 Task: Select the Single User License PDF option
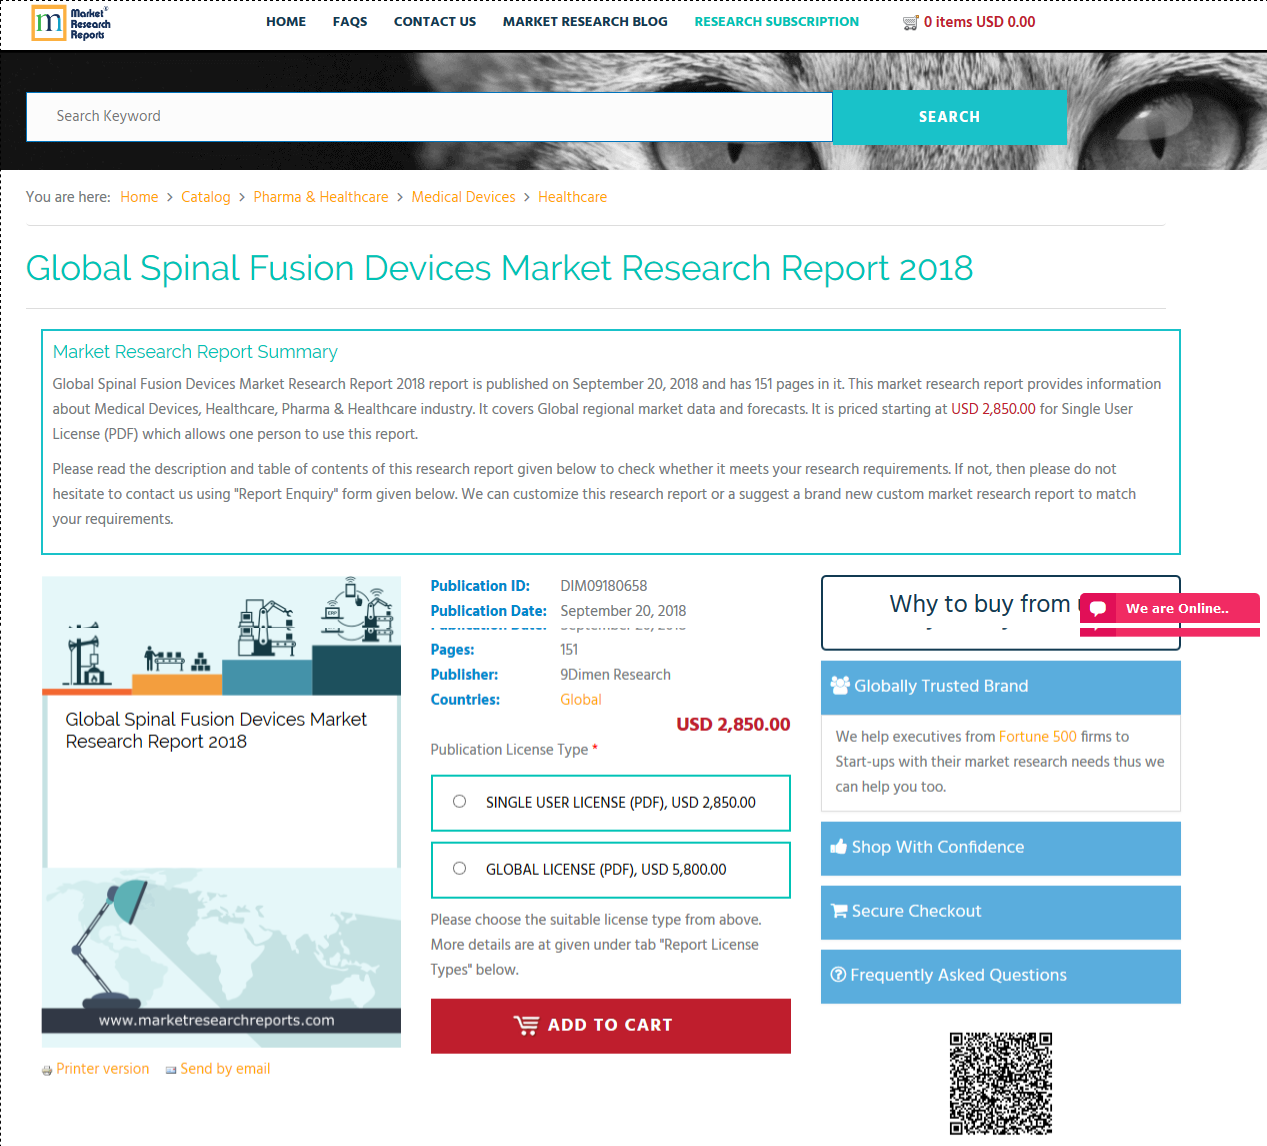(459, 800)
